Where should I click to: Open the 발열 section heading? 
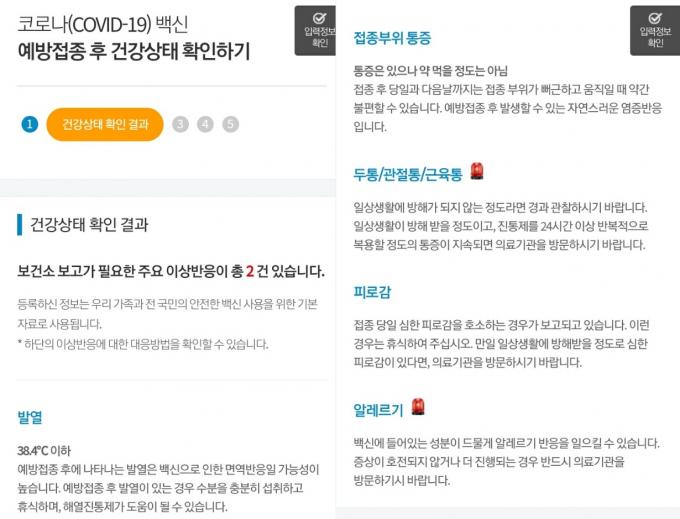coord(30,418)
